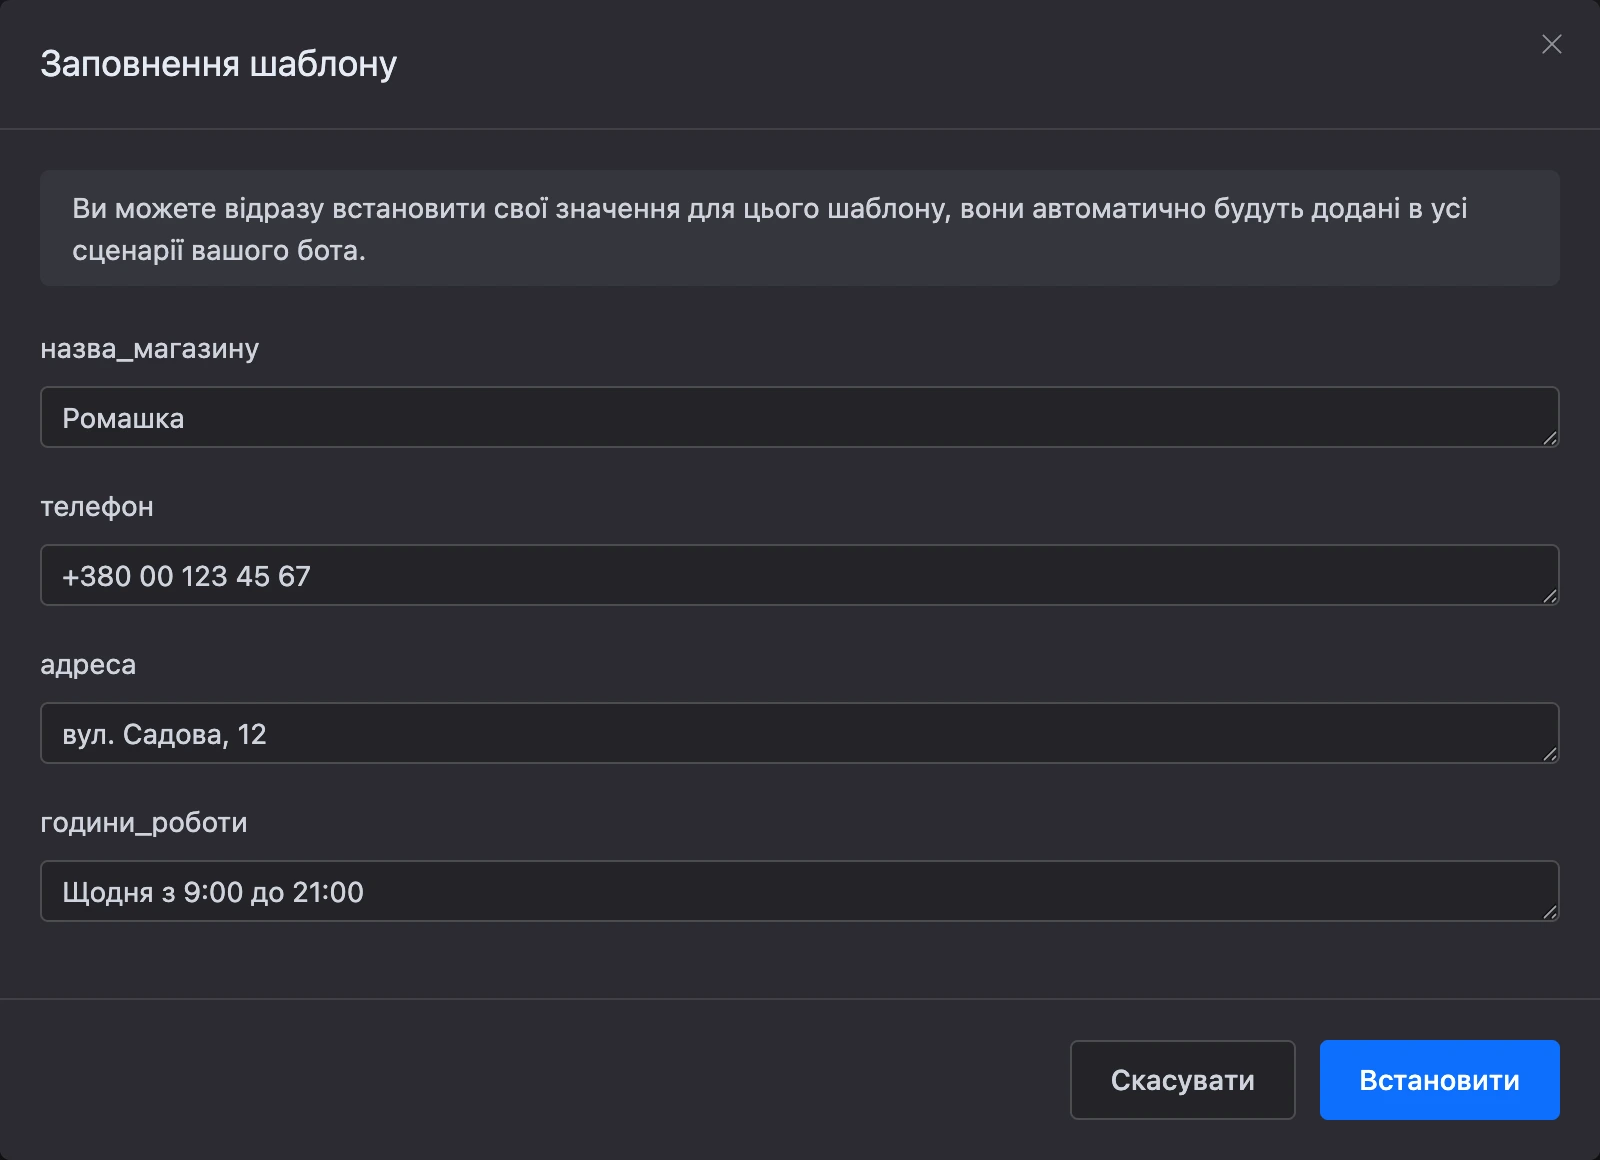Screen dimensions: 1600x1160
Task: Click the resize grip of адреса textarea
Action: point(1550,754)
